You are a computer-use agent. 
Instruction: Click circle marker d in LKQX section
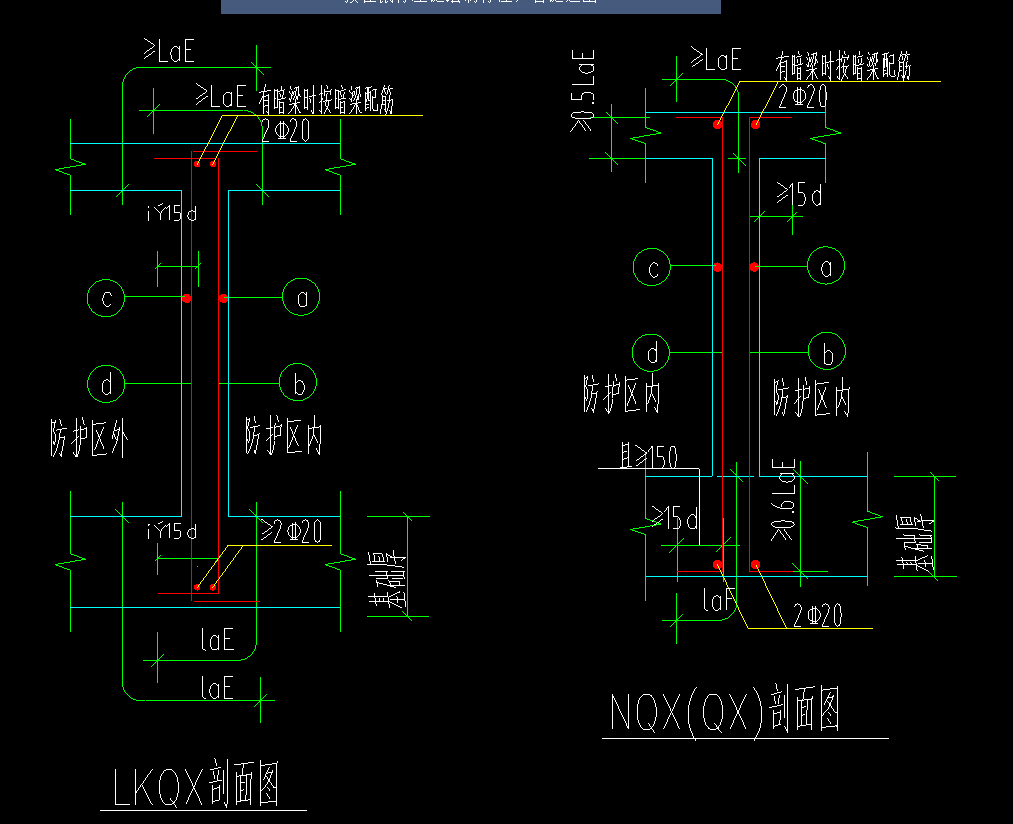pos(106,384)
